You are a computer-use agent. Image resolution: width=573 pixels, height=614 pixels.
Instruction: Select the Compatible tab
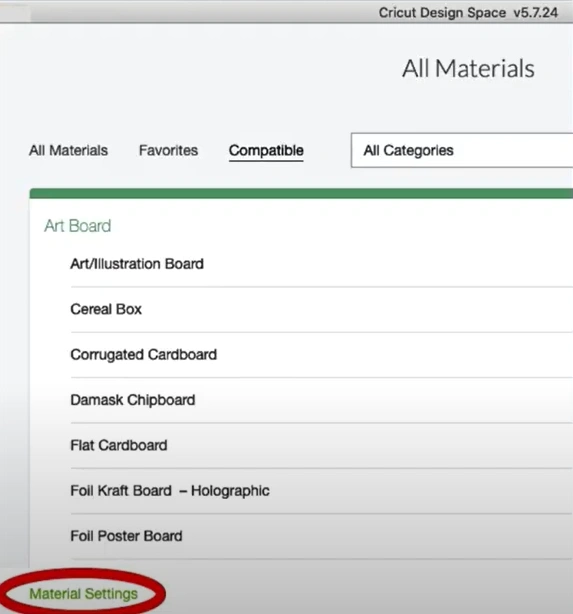coord(266,151)
